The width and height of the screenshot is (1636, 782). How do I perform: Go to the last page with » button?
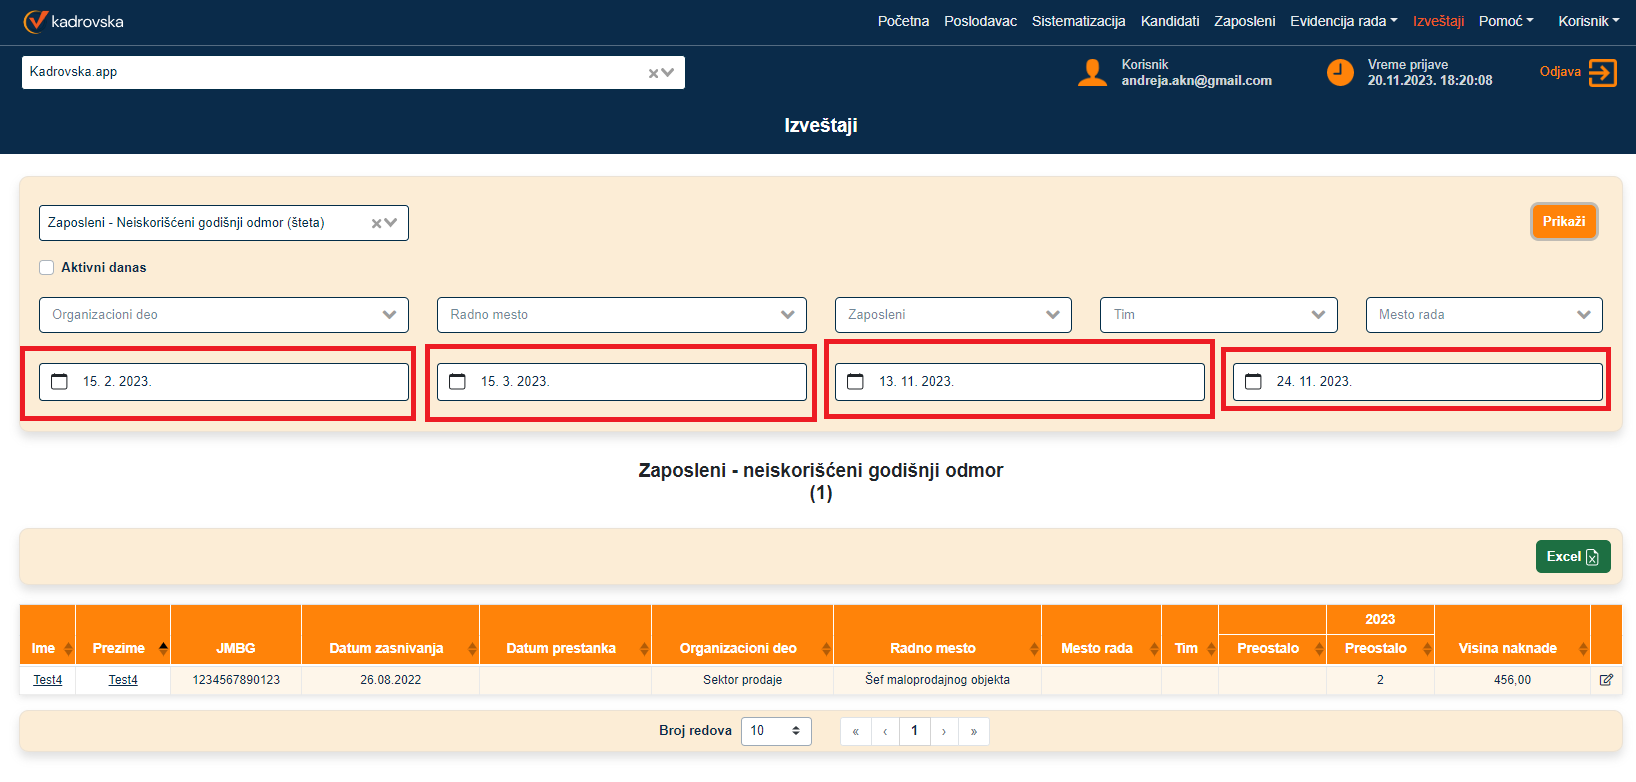click(974, 732)
